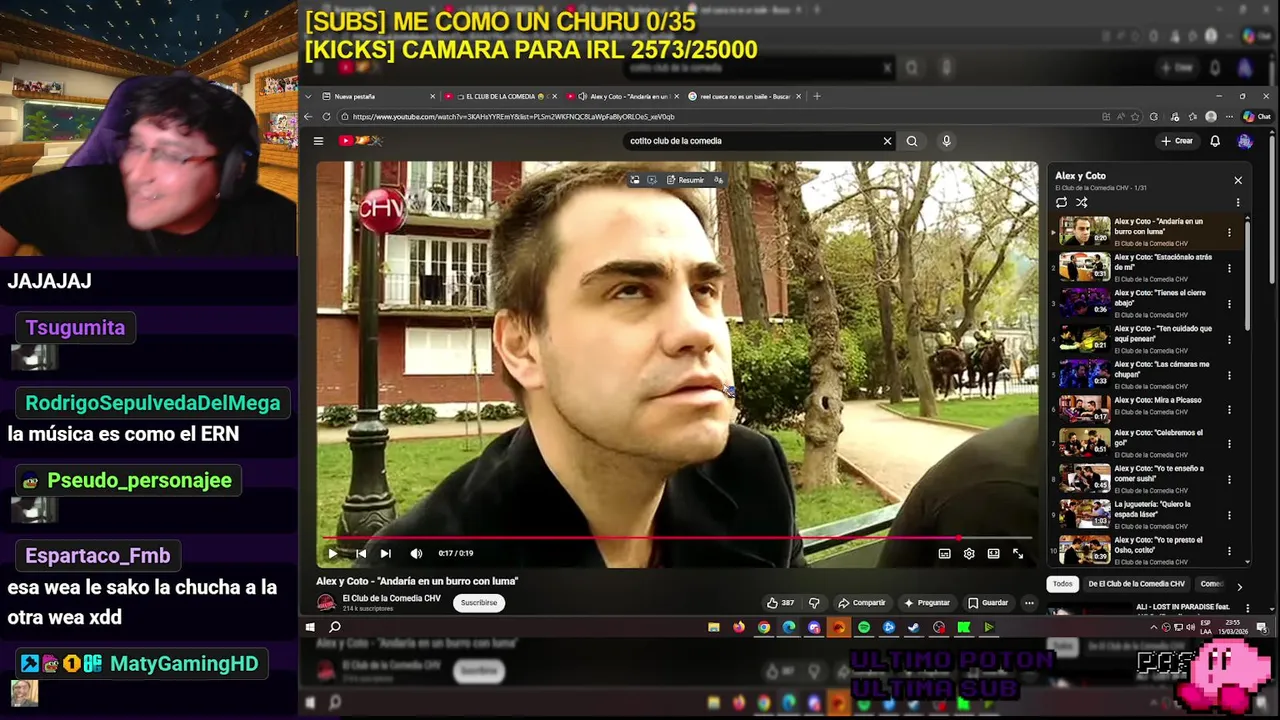The image size is (1280, 720).
Task: Click the Compartir share button
Action: click(x=862, y=603)
